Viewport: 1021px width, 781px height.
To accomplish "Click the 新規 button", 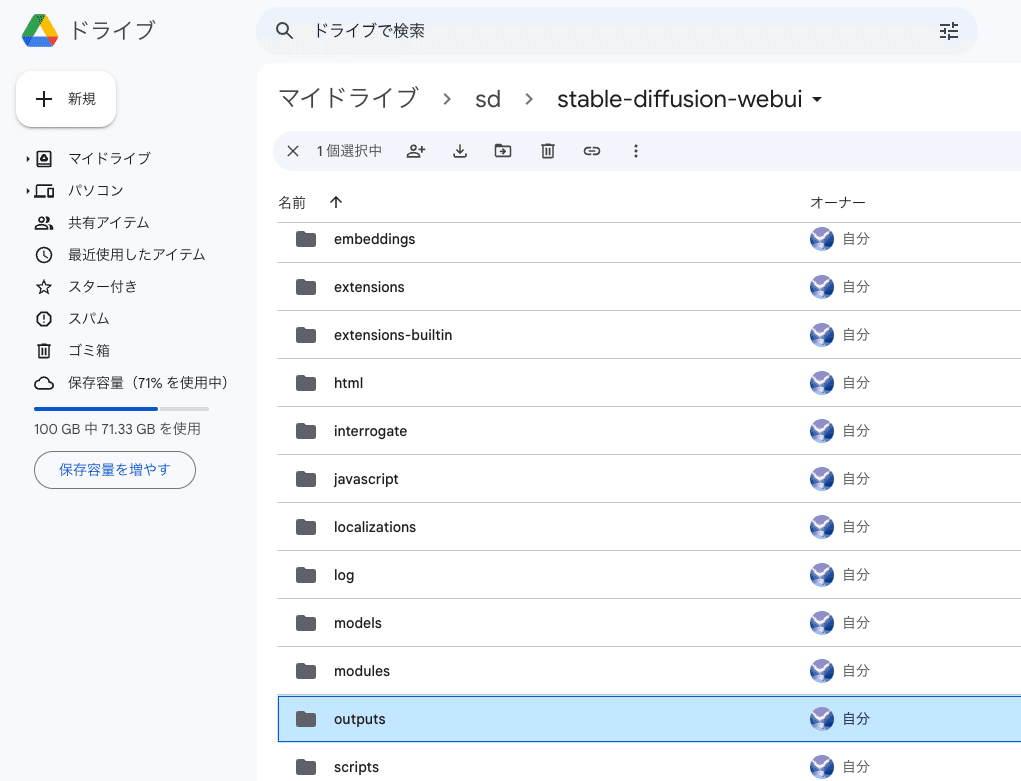I will coord(66,99).
